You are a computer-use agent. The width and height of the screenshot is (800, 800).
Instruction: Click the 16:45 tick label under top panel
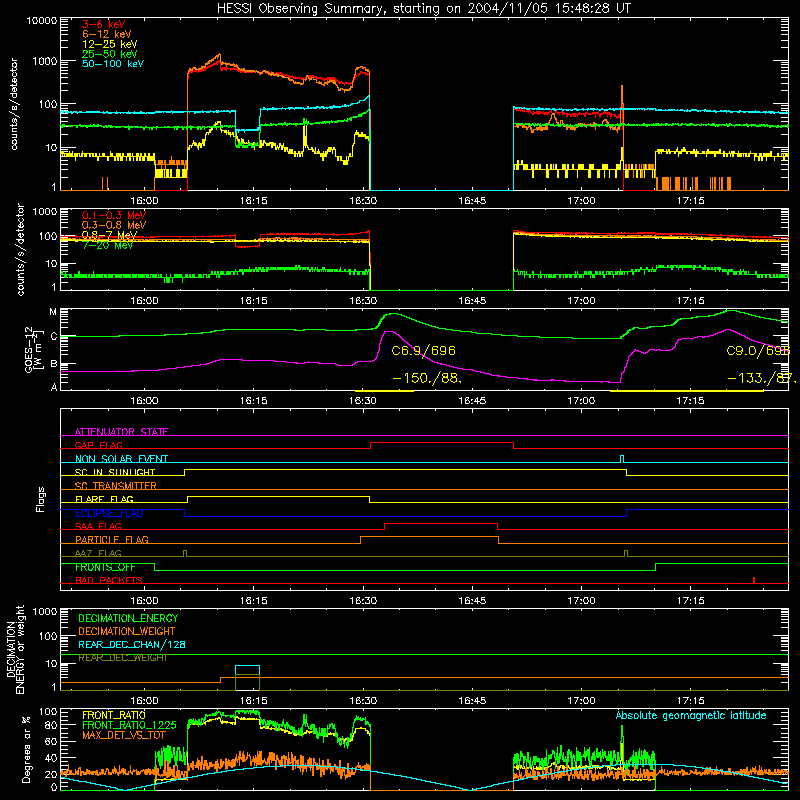click(472, 201)
